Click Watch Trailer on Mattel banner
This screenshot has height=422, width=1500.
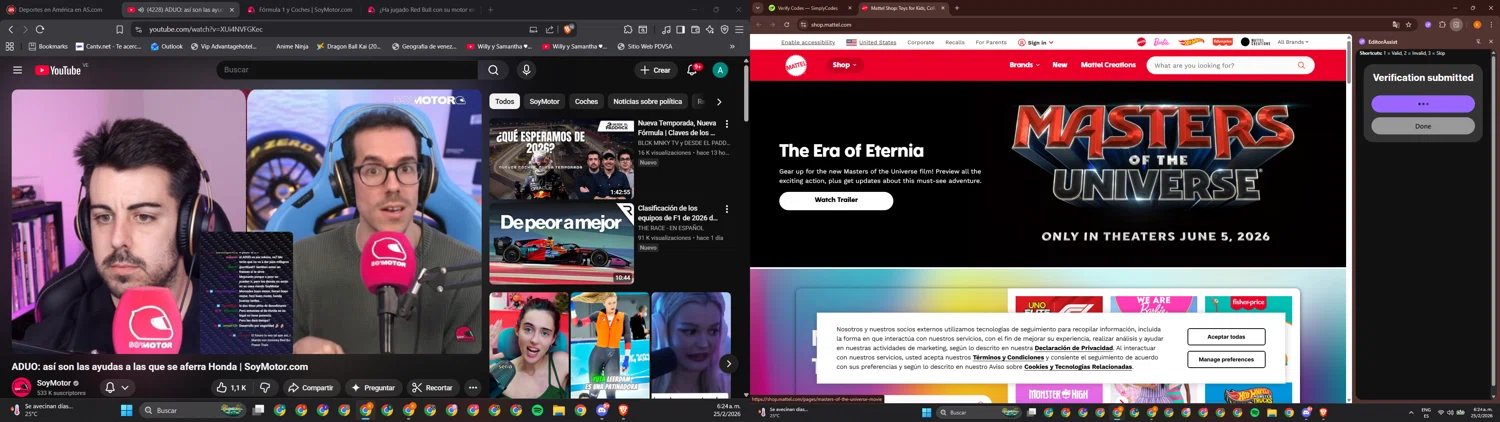(836, 200)
